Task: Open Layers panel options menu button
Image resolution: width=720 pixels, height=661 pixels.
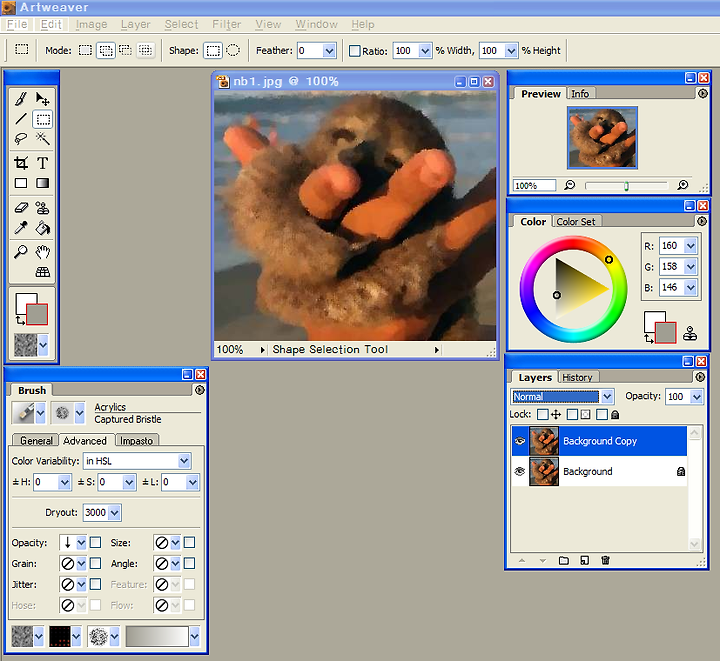Action: pyautogui.click(x=700, y=377)
